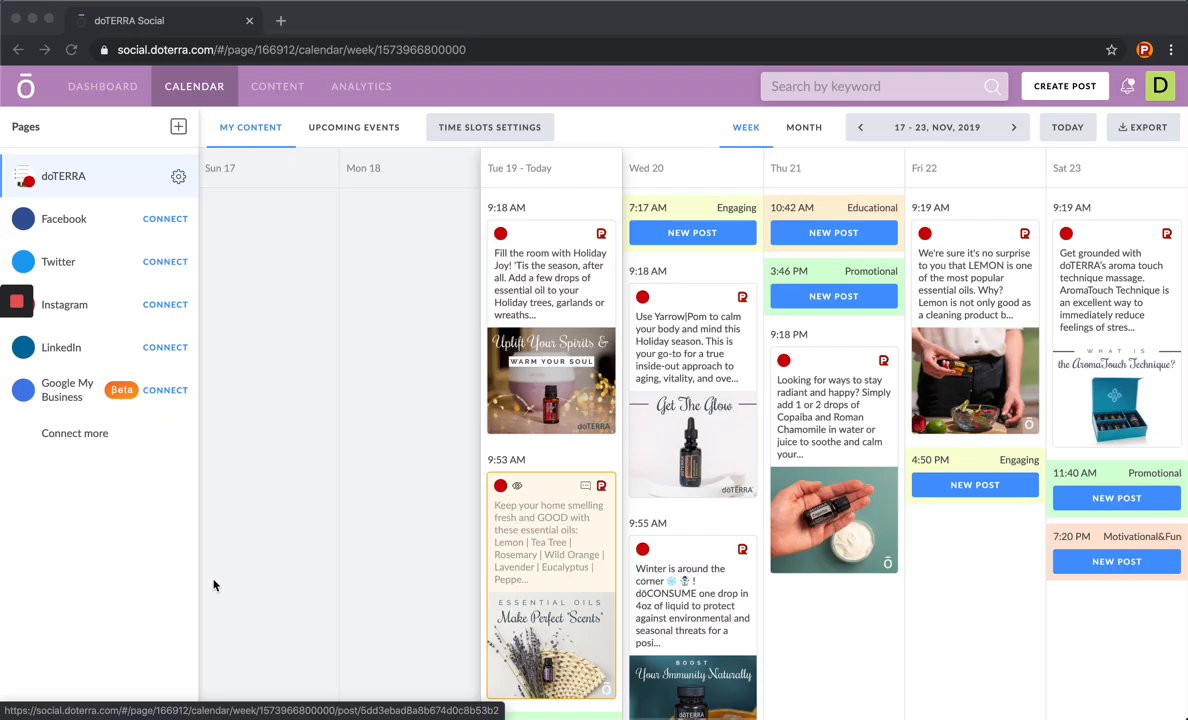
Task: Click the Google My Business circle icon
Action: (23, 390)
